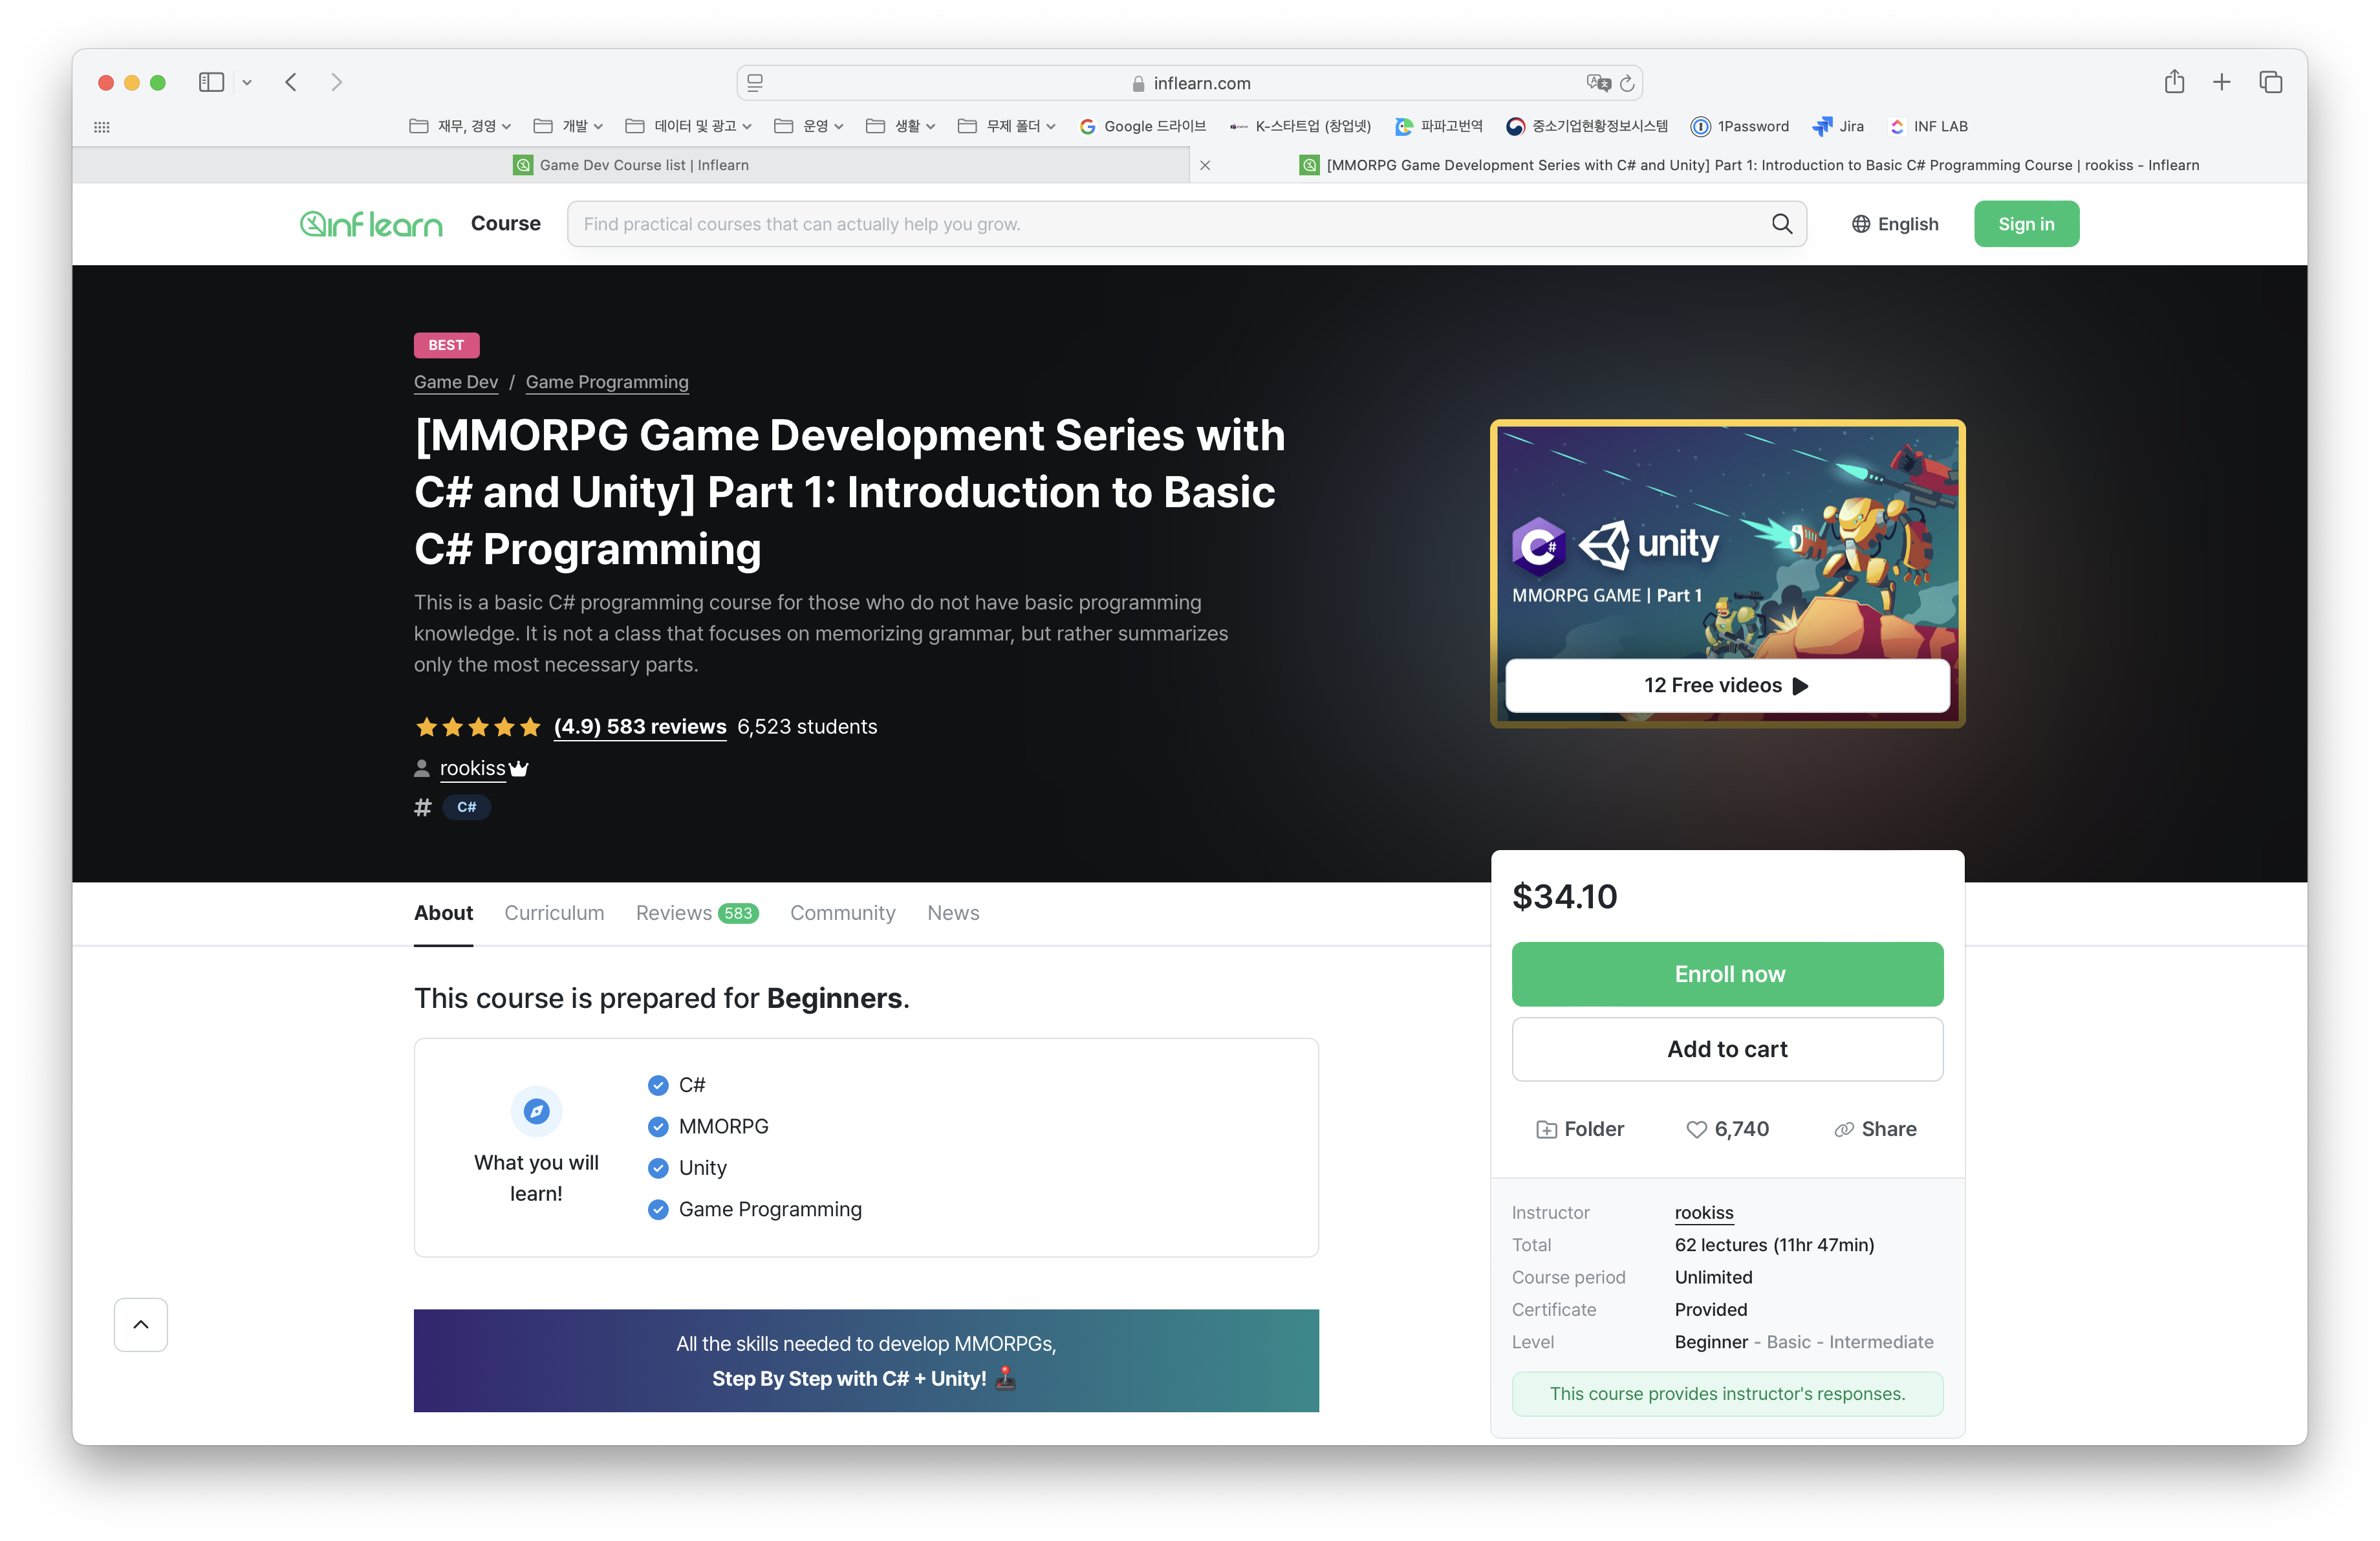Switch to Game Dev Course list tab
Image resolution: width=2380 pixels, height=1541 pixels.
631,165
